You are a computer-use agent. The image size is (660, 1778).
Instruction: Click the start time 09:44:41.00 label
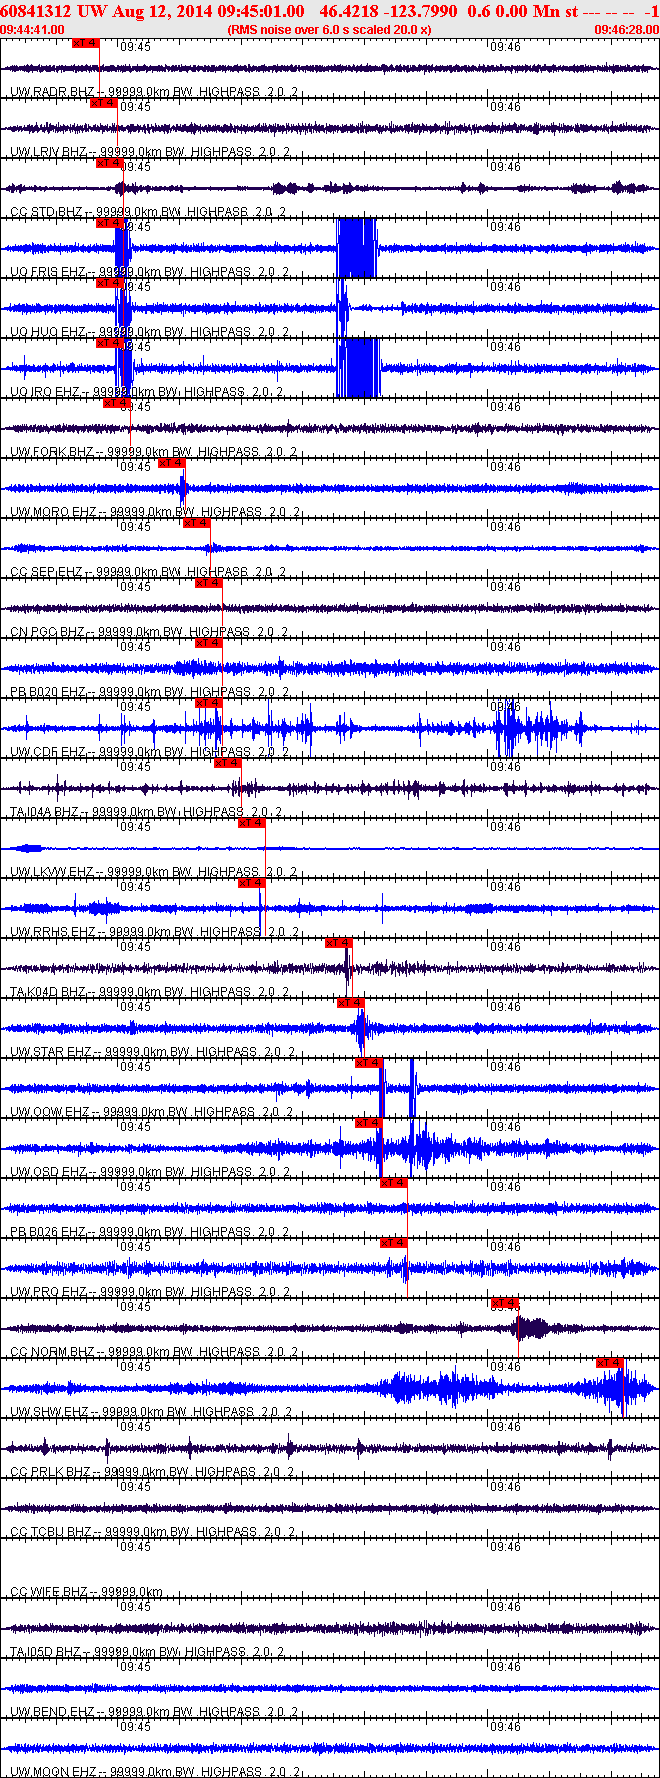click(33, 30)
